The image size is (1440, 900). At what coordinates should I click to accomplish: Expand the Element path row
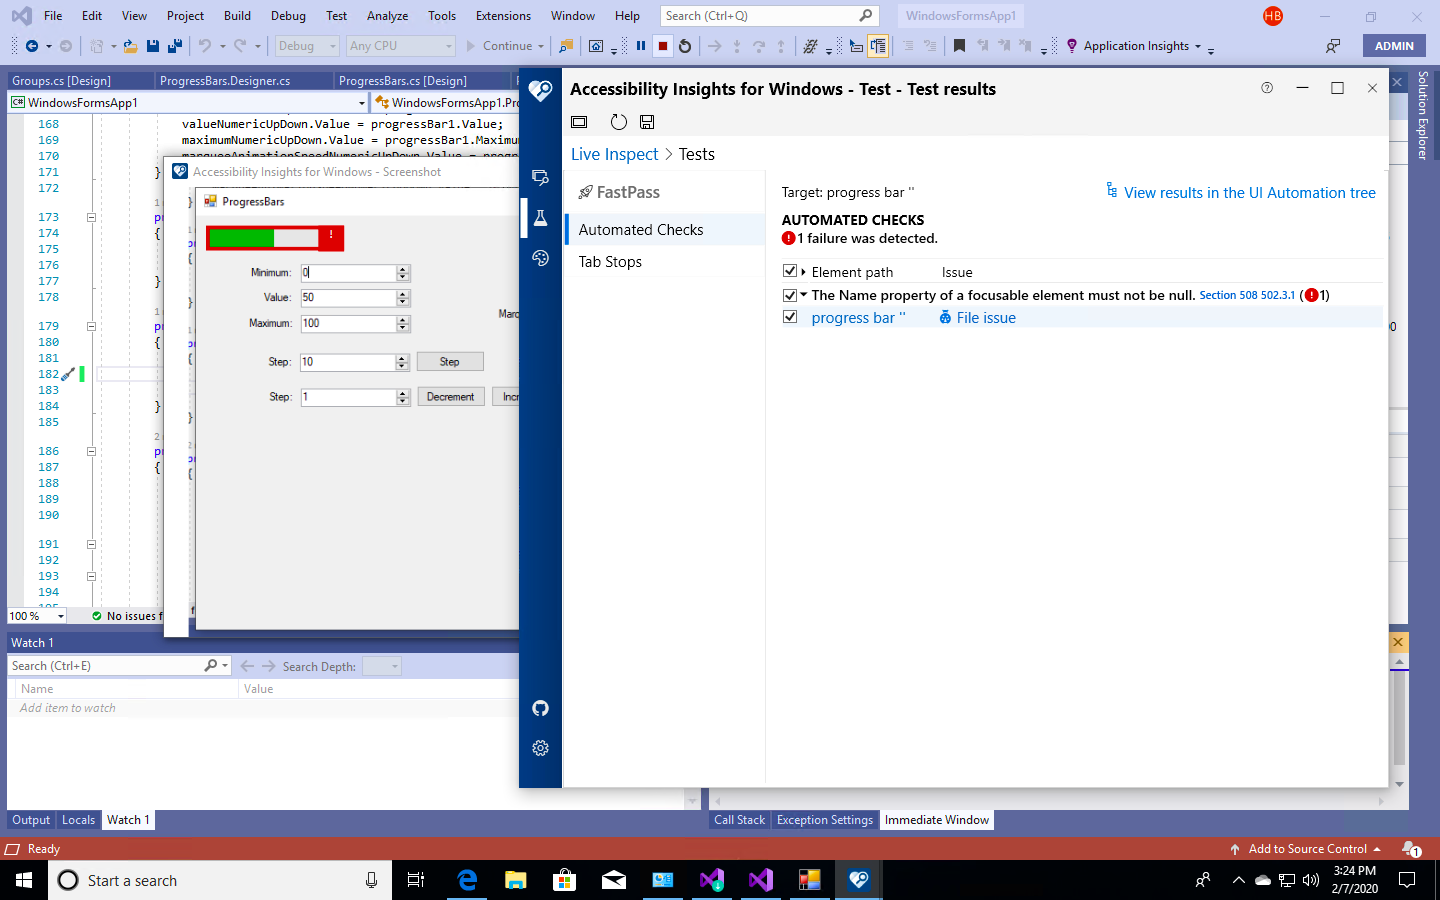click(803, 270)
